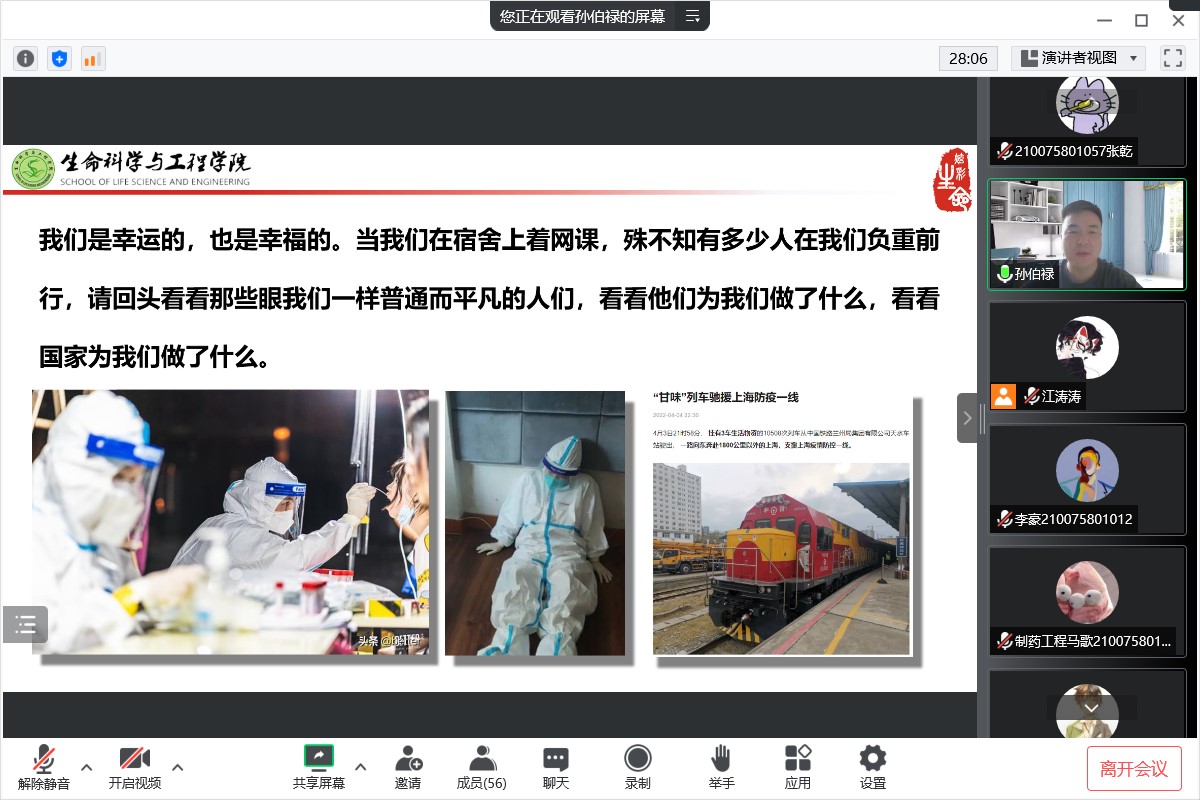The height and width of the screenshot is (800, 1200).
Task: Open the screen sharing options menu
Action: [361, 767]
